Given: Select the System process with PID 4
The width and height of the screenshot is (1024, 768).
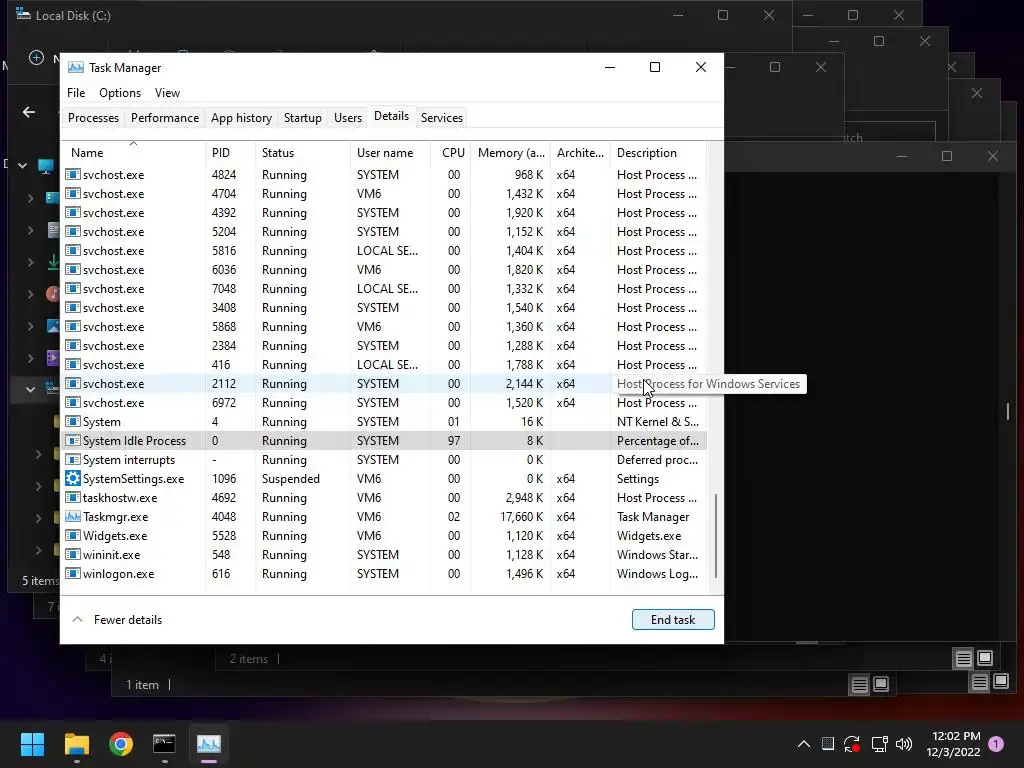Looking at the screenshot, I should 384,422.
